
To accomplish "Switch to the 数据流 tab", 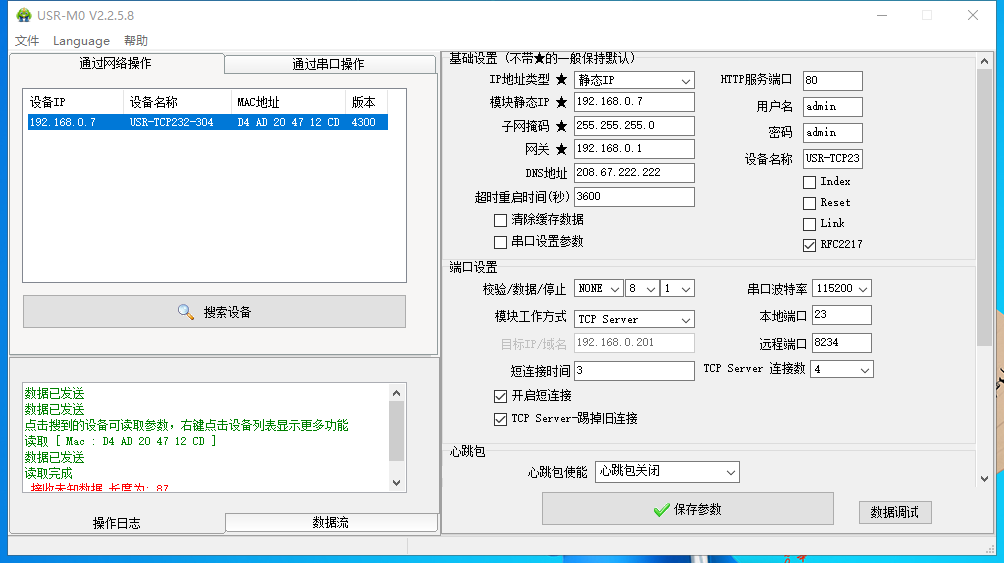I will click(x=331, y=523).
